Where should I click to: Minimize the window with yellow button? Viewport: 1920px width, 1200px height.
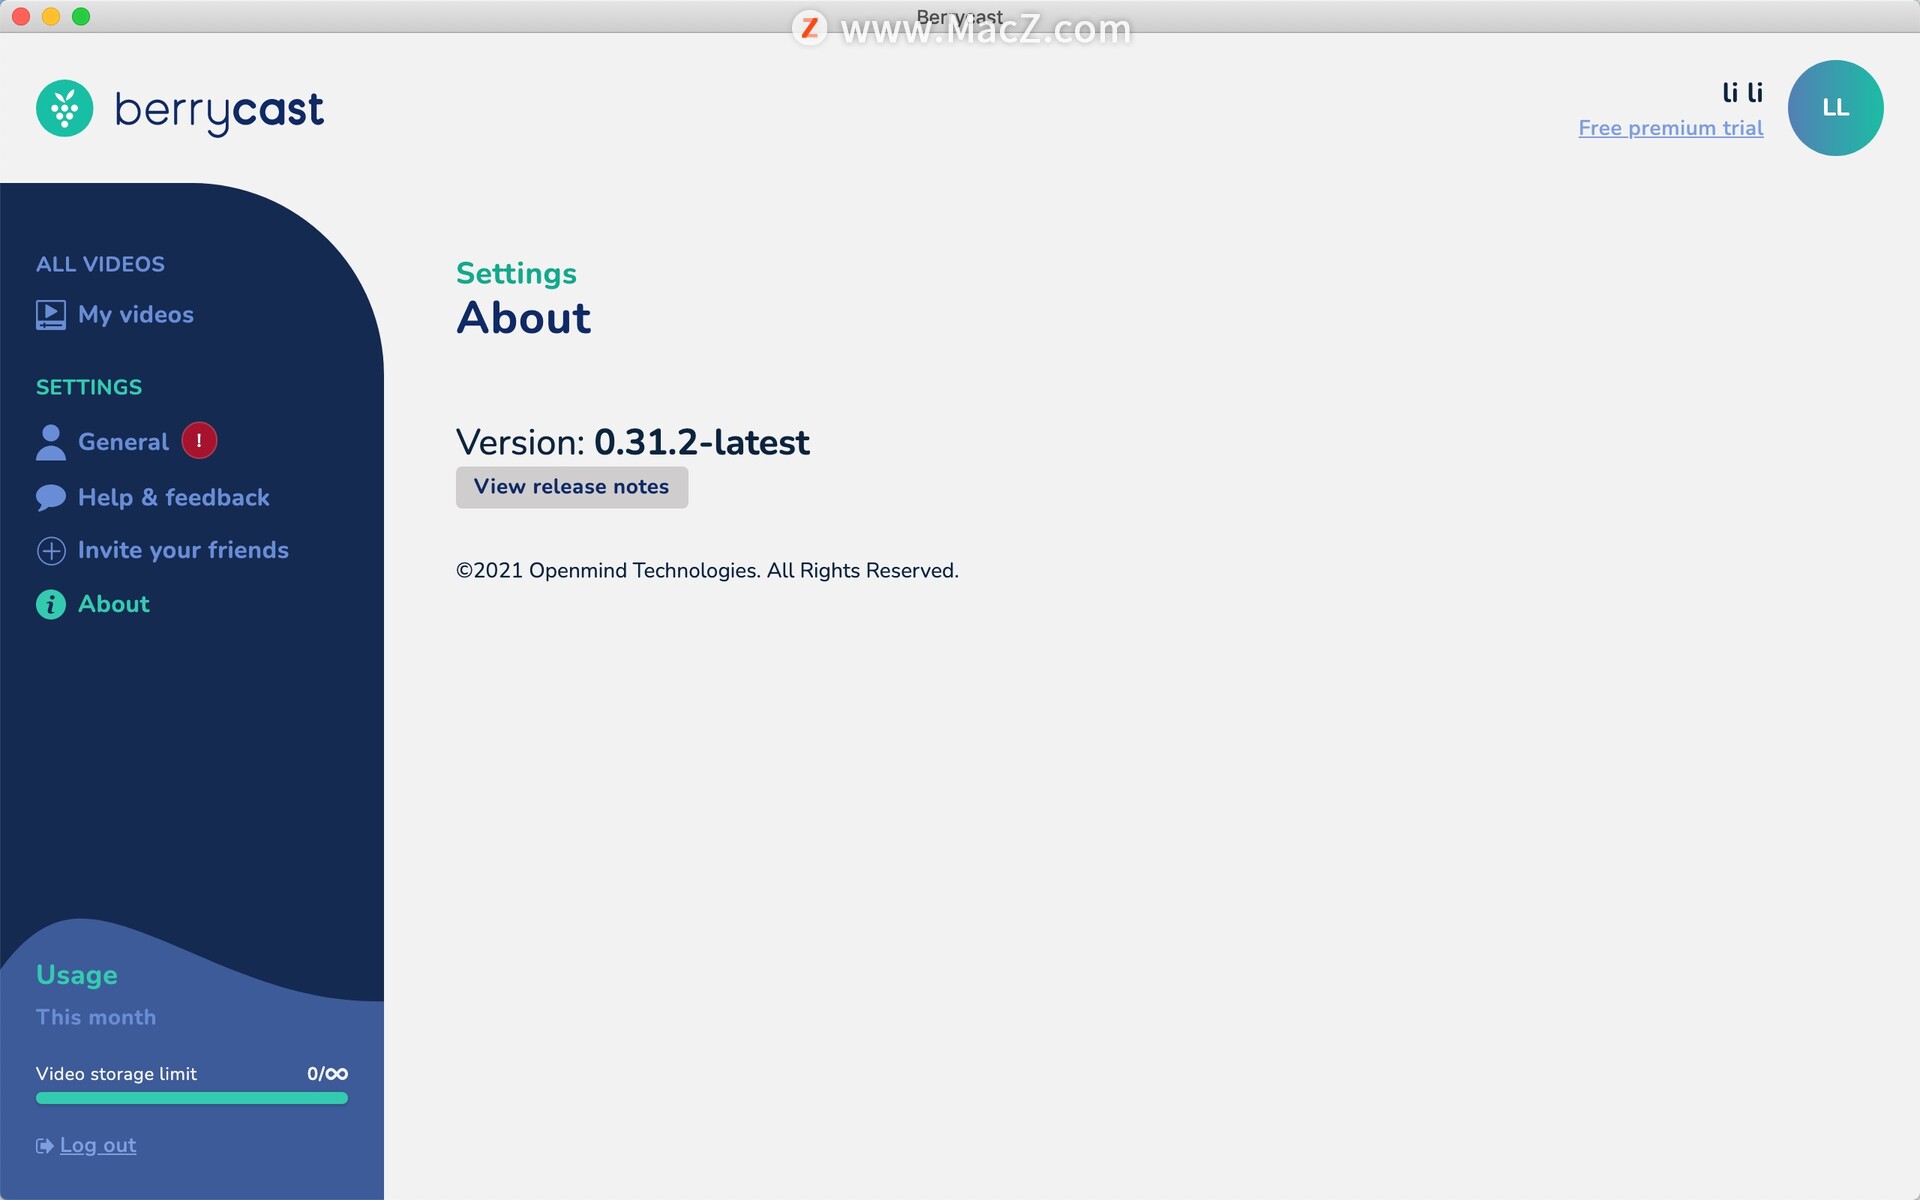[x=51, y=16]
